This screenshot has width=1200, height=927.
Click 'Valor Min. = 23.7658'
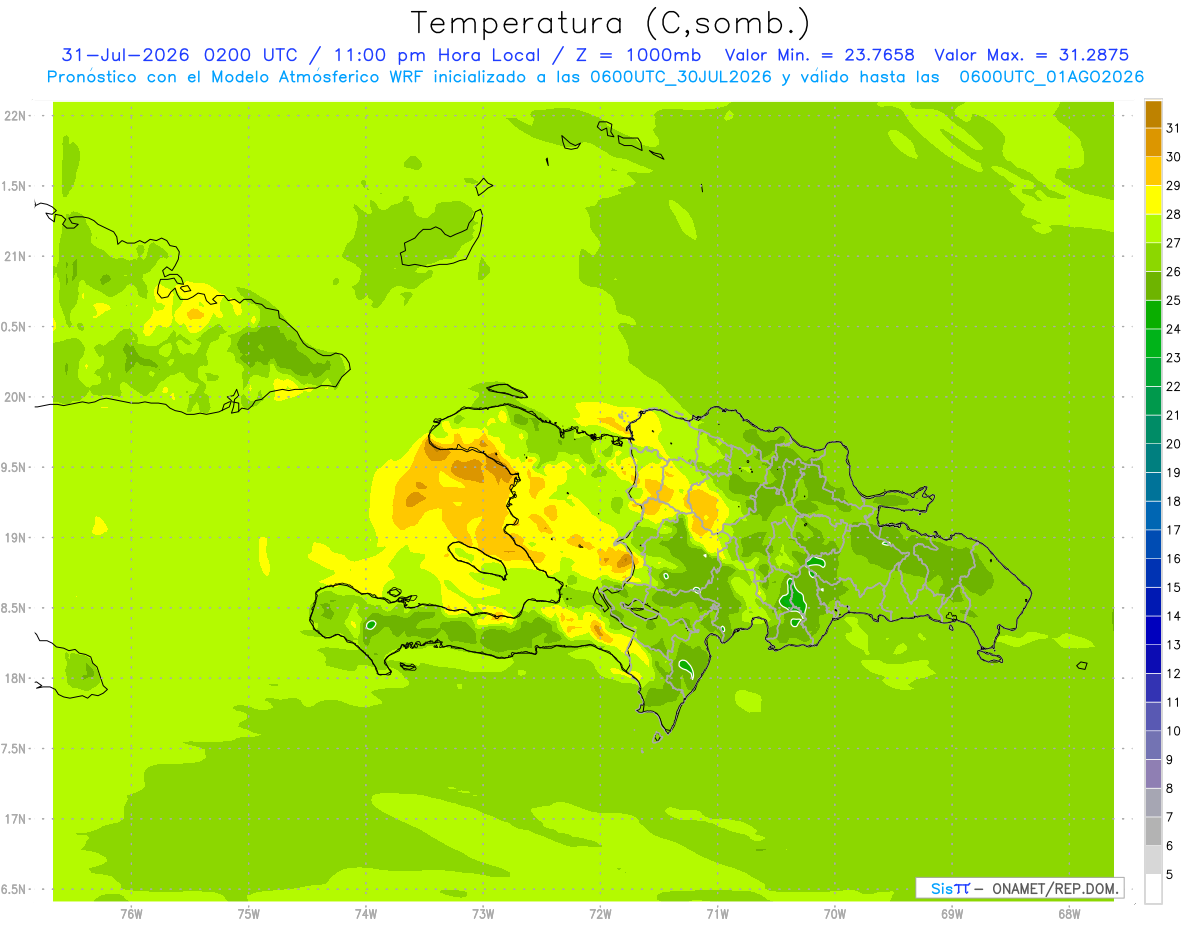(819, 55)
